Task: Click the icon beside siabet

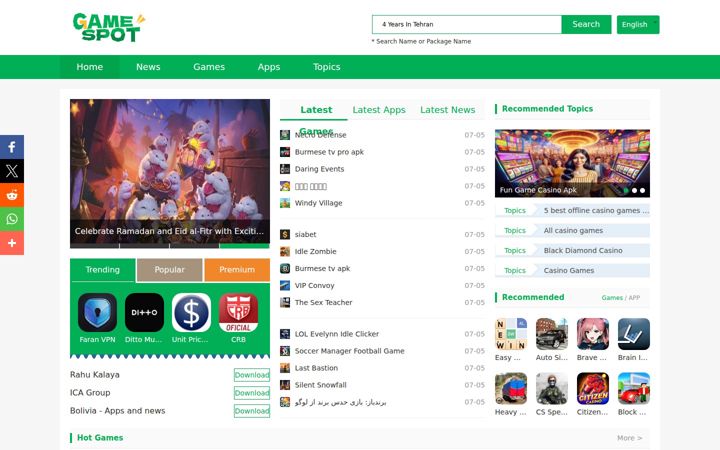Action: click(285, 235)
